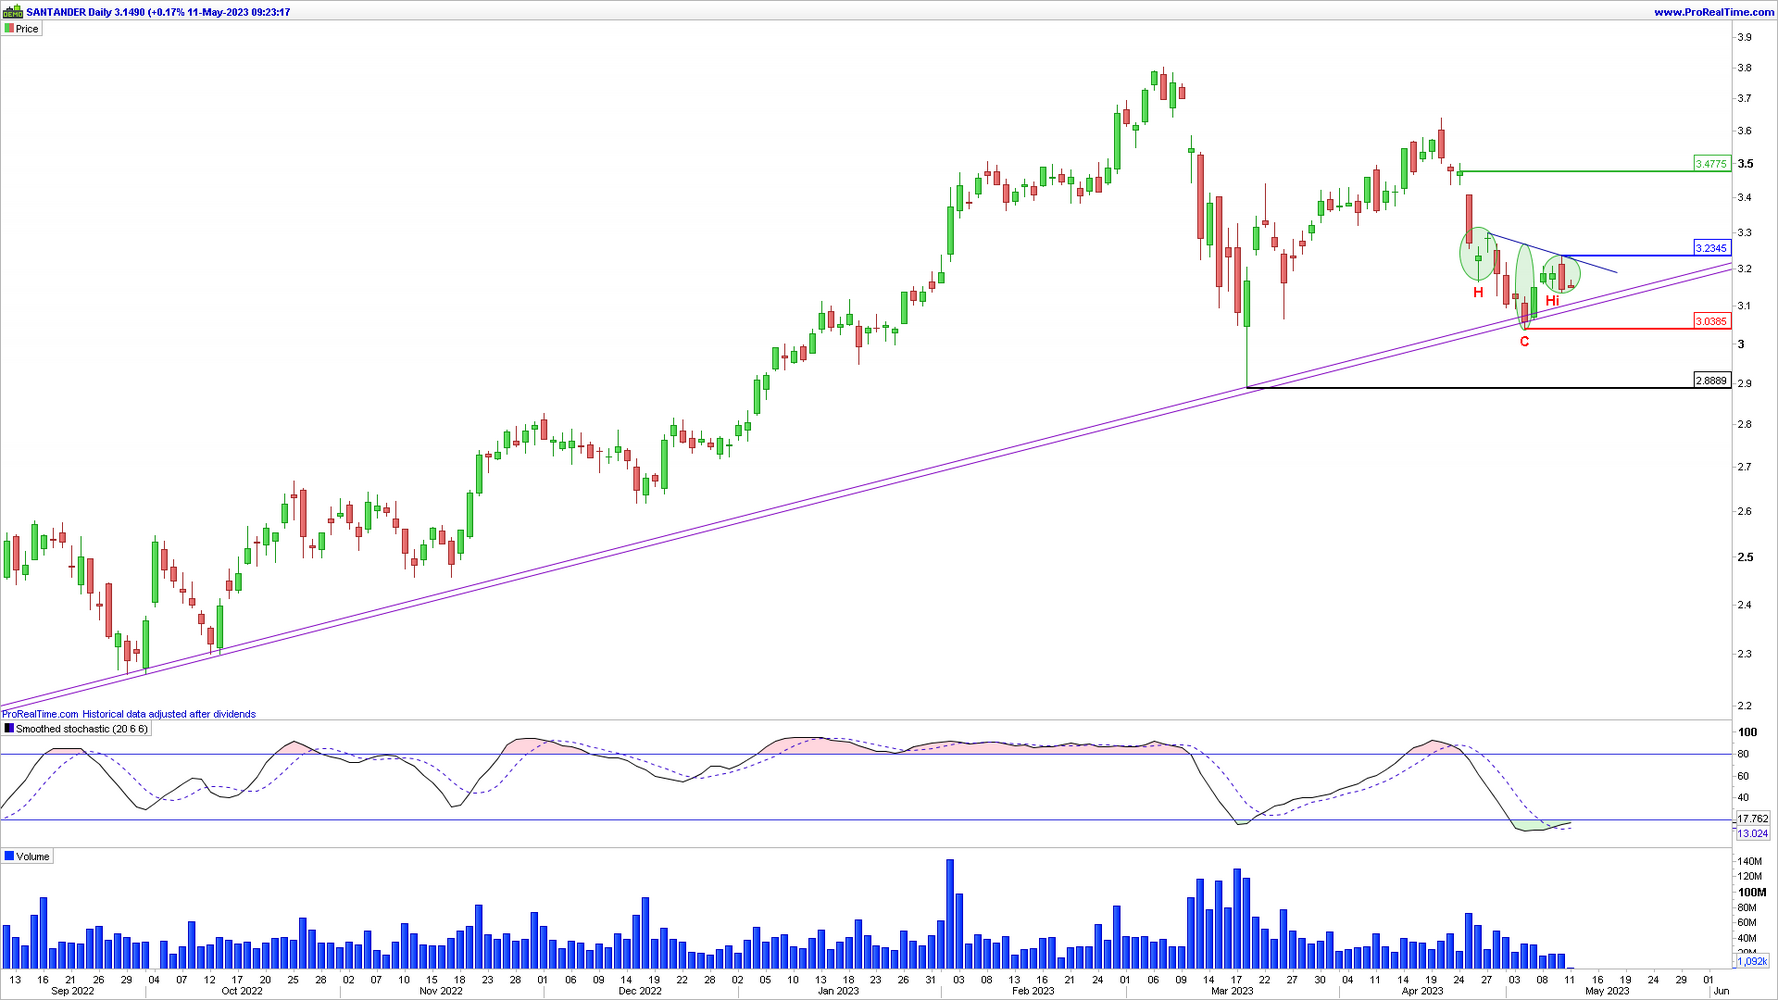The height and width of the screenshot is (1000, 1778).
Task: Click the Price legend color icon
Action: (x=9, y=29)
